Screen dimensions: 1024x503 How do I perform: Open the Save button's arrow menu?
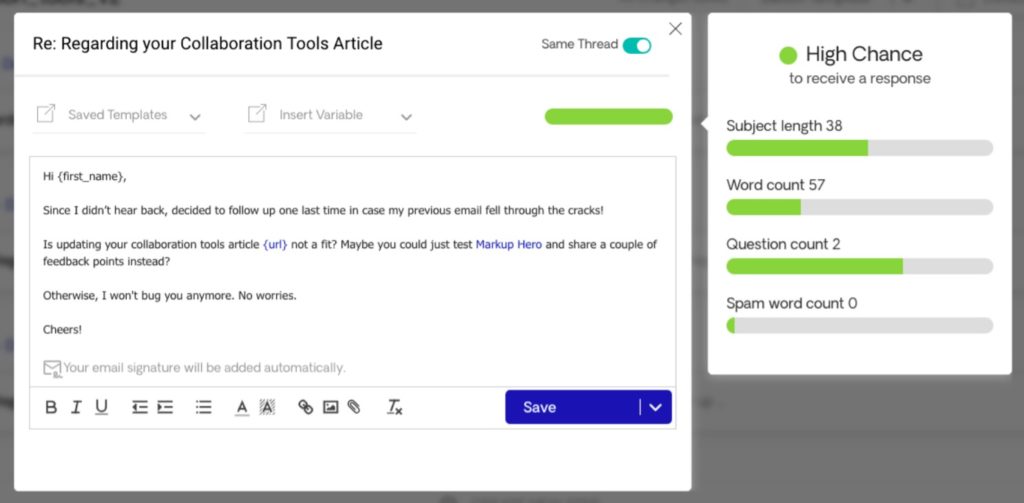pyautogui.click(x=656, y=407)
